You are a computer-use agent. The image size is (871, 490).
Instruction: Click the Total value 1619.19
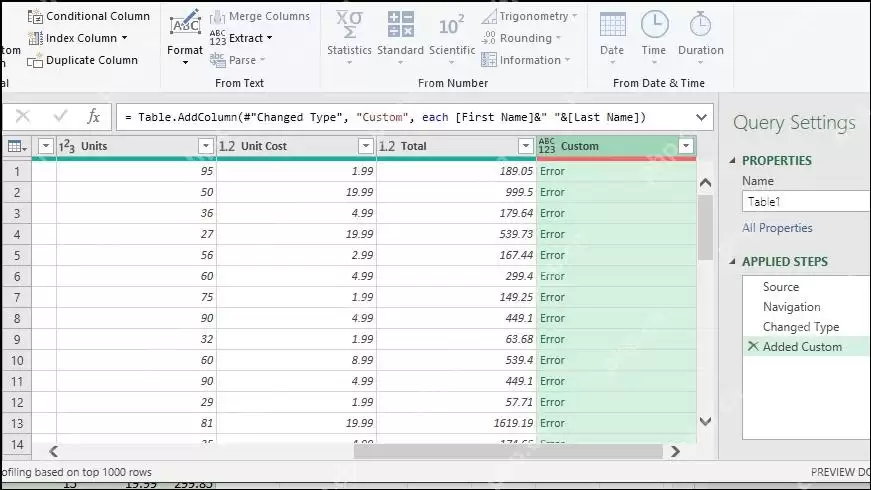513,423
